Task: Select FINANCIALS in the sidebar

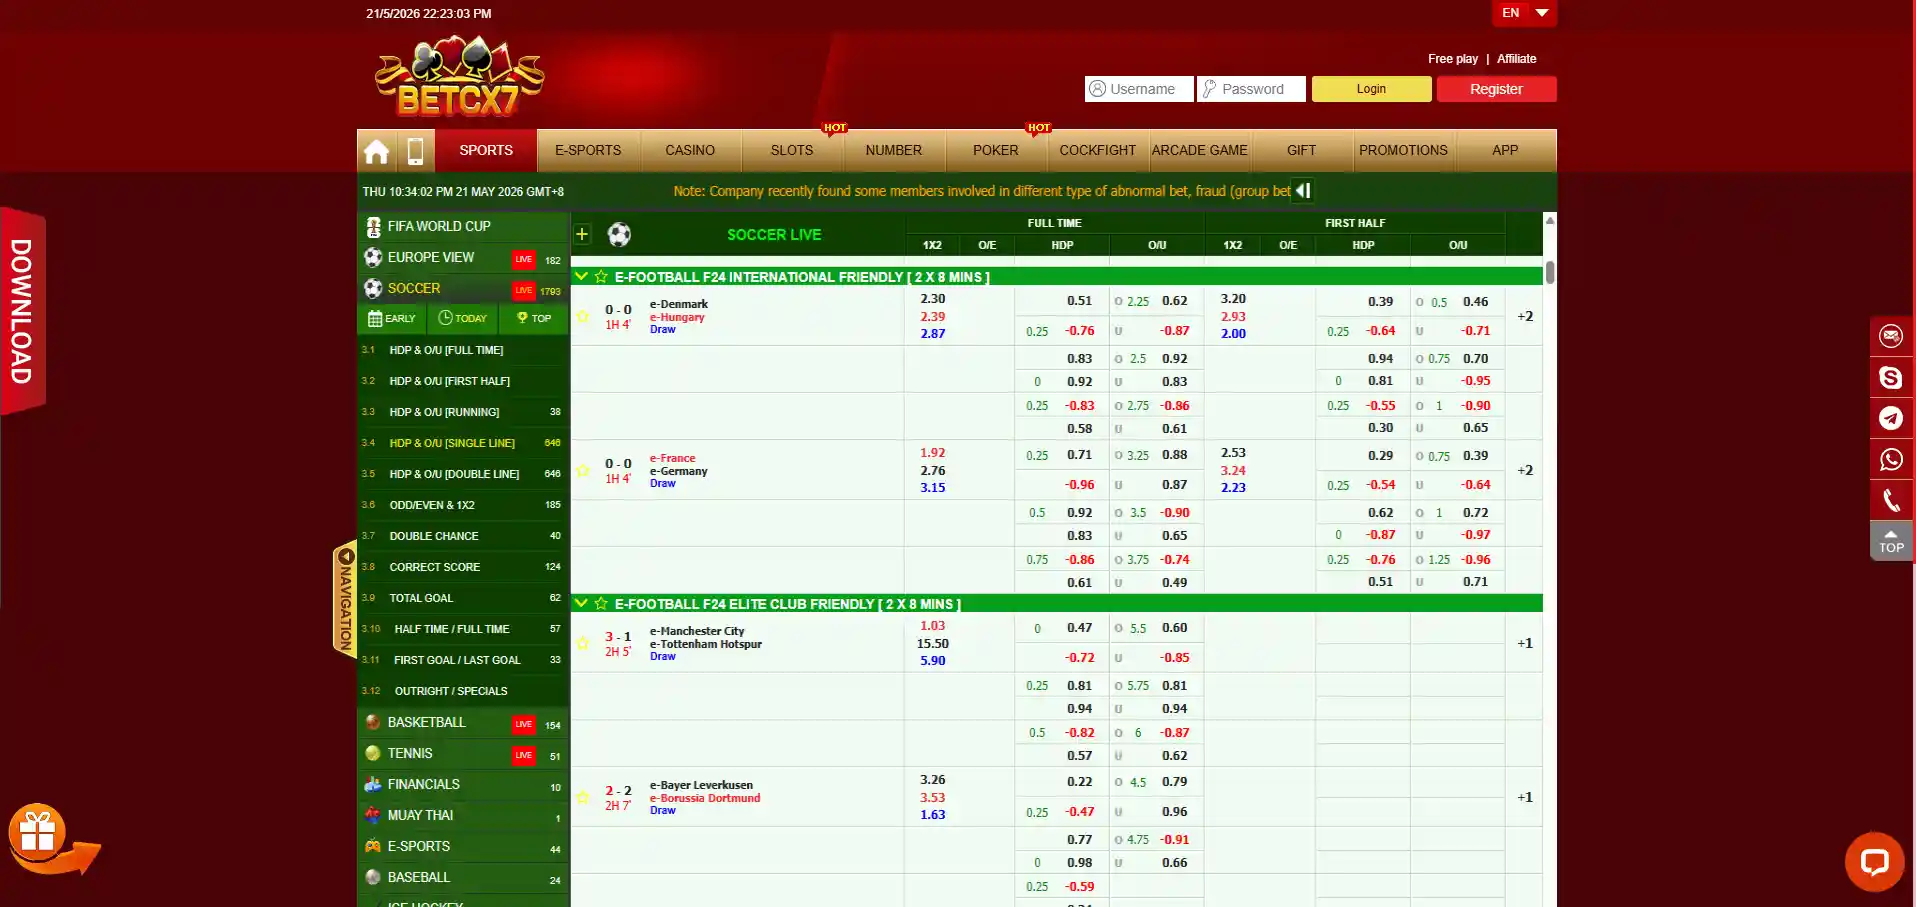Action: click(x=463, y=785)
